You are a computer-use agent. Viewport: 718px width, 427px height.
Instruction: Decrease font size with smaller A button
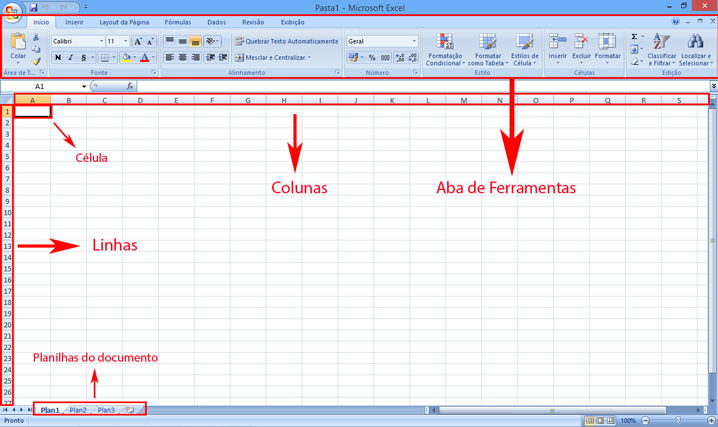point(150,42)
